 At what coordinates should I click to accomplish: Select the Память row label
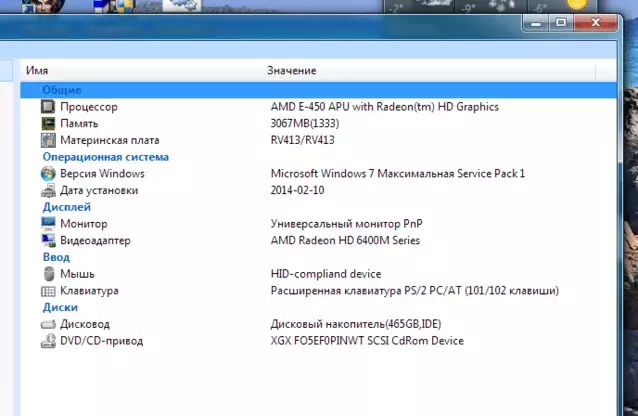(x=79, y=123)
